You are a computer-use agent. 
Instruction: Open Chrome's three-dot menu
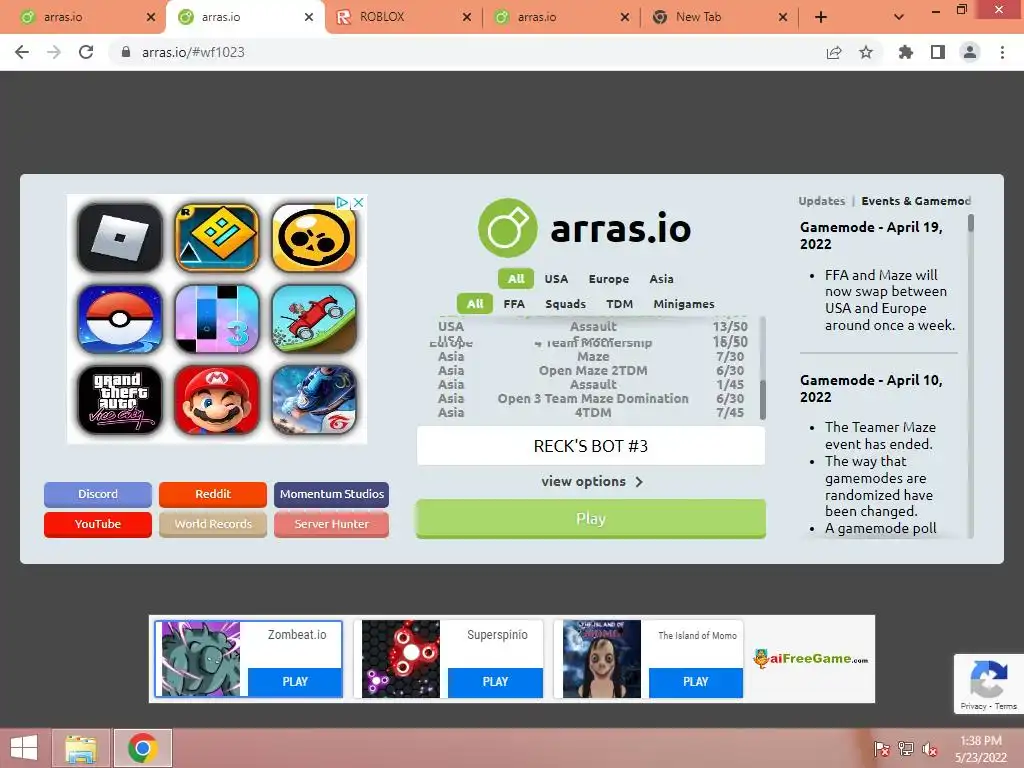(1002, 52)
